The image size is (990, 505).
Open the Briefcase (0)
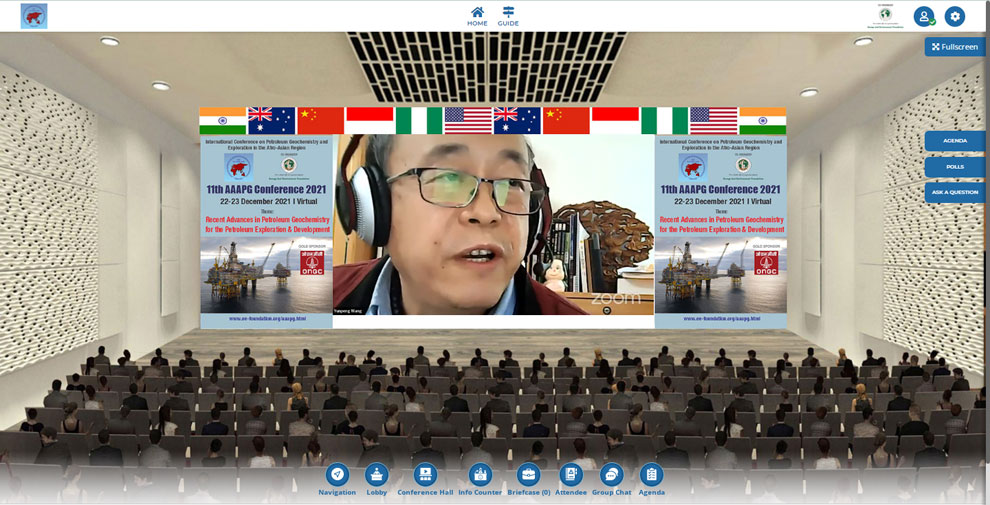pos(528,480)
